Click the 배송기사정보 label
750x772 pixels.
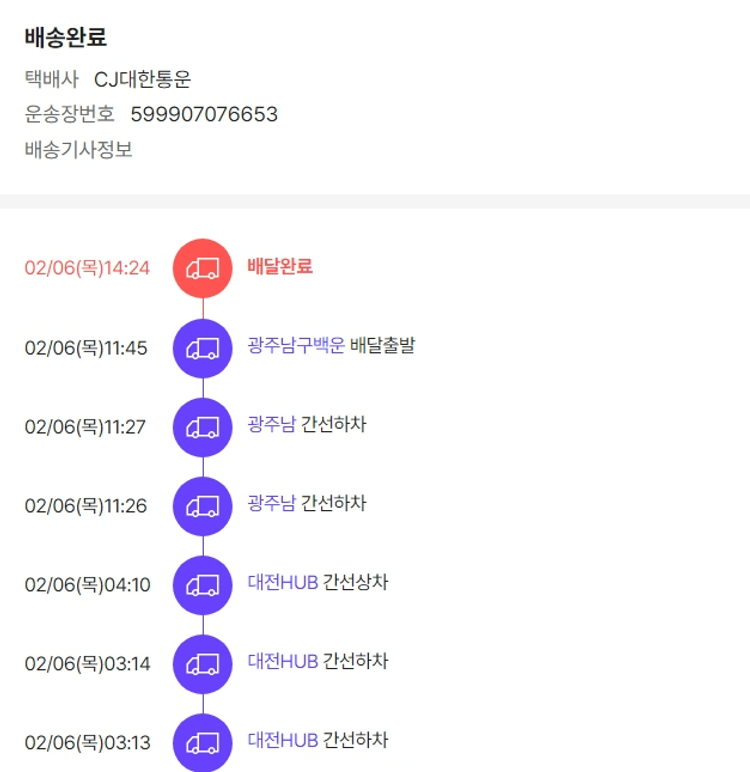tap(79, 150)
